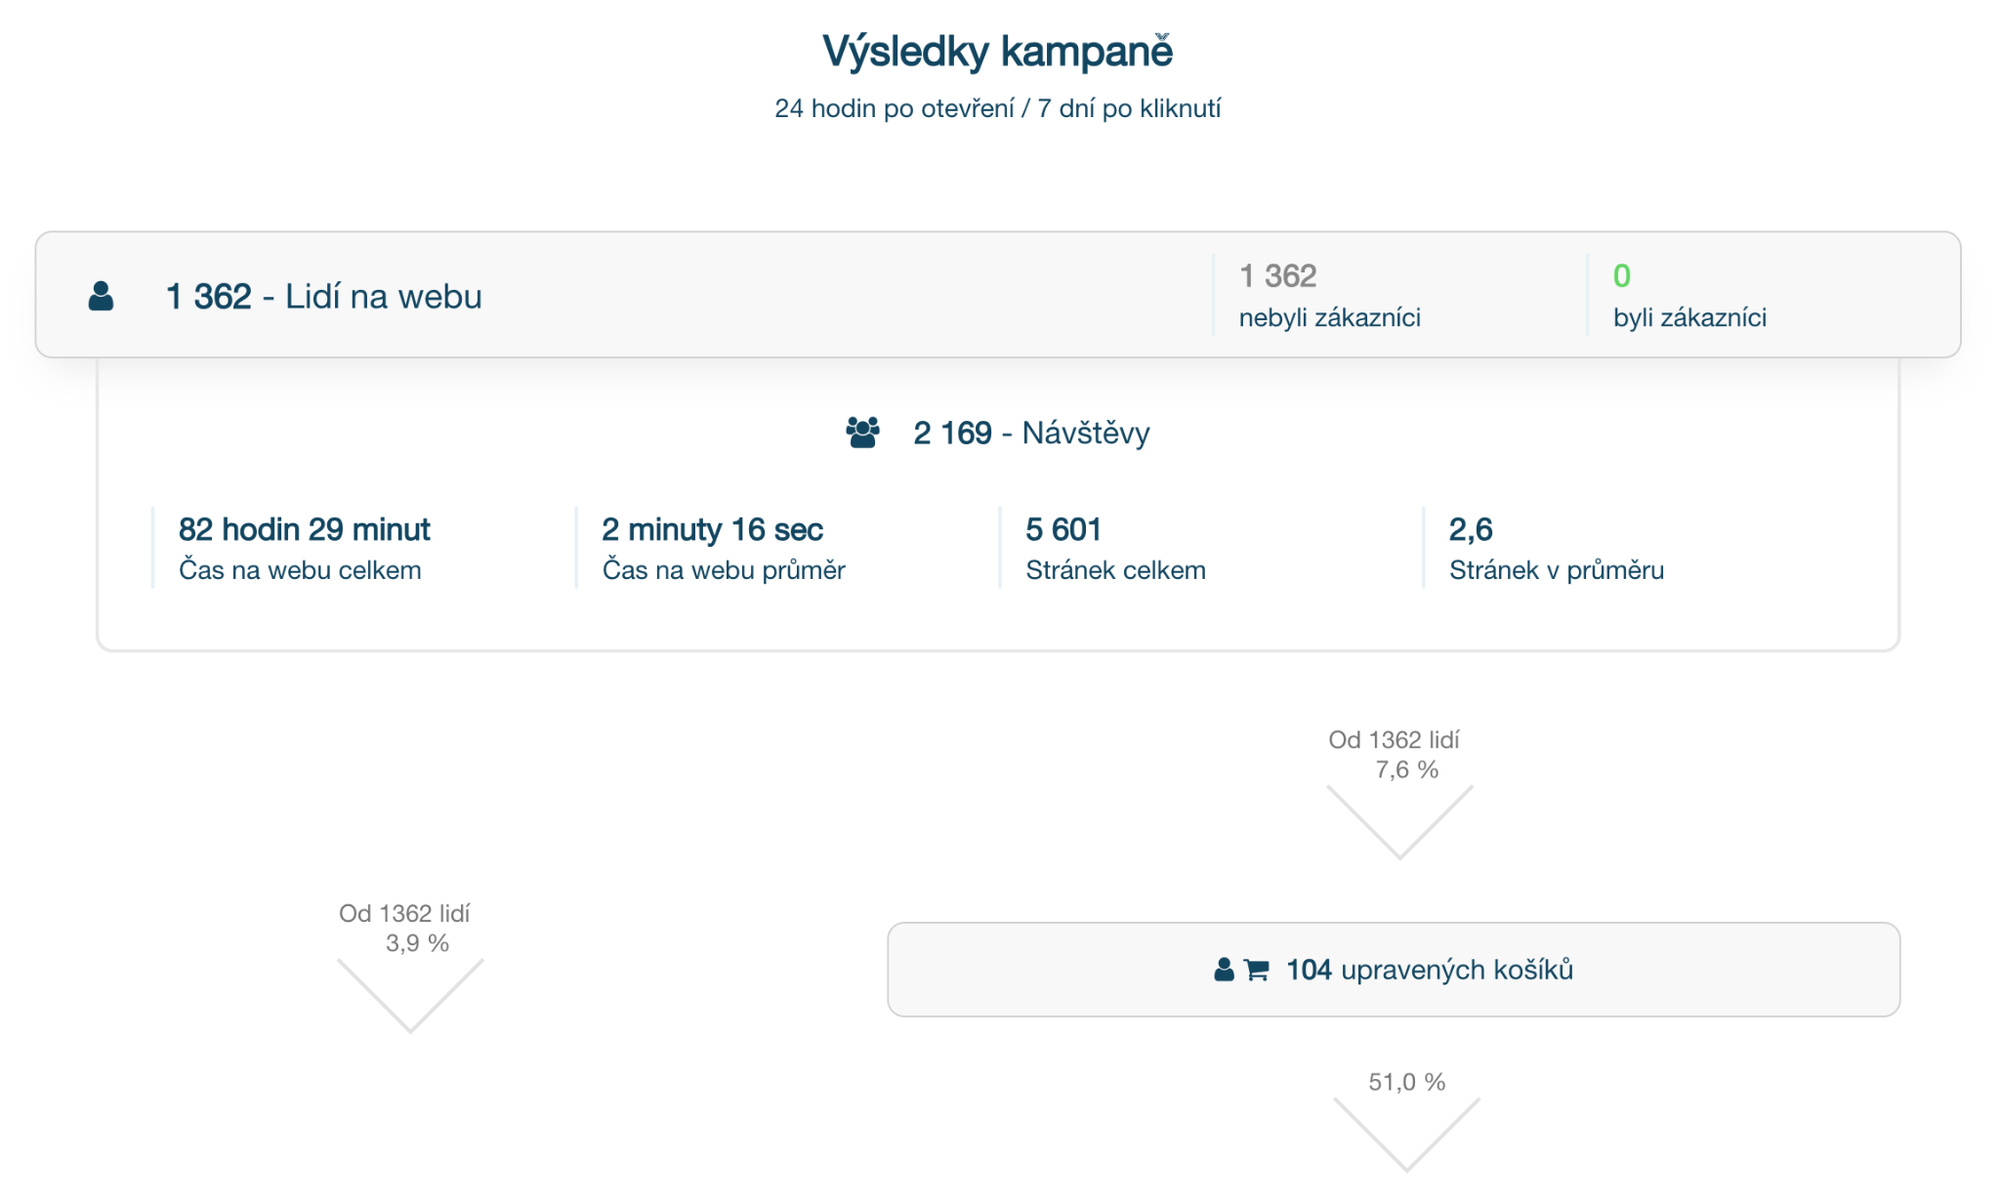Click the shopping cart icon in košíků box
Screen dimensions: 2000x1201
[x=1256, y=970]
